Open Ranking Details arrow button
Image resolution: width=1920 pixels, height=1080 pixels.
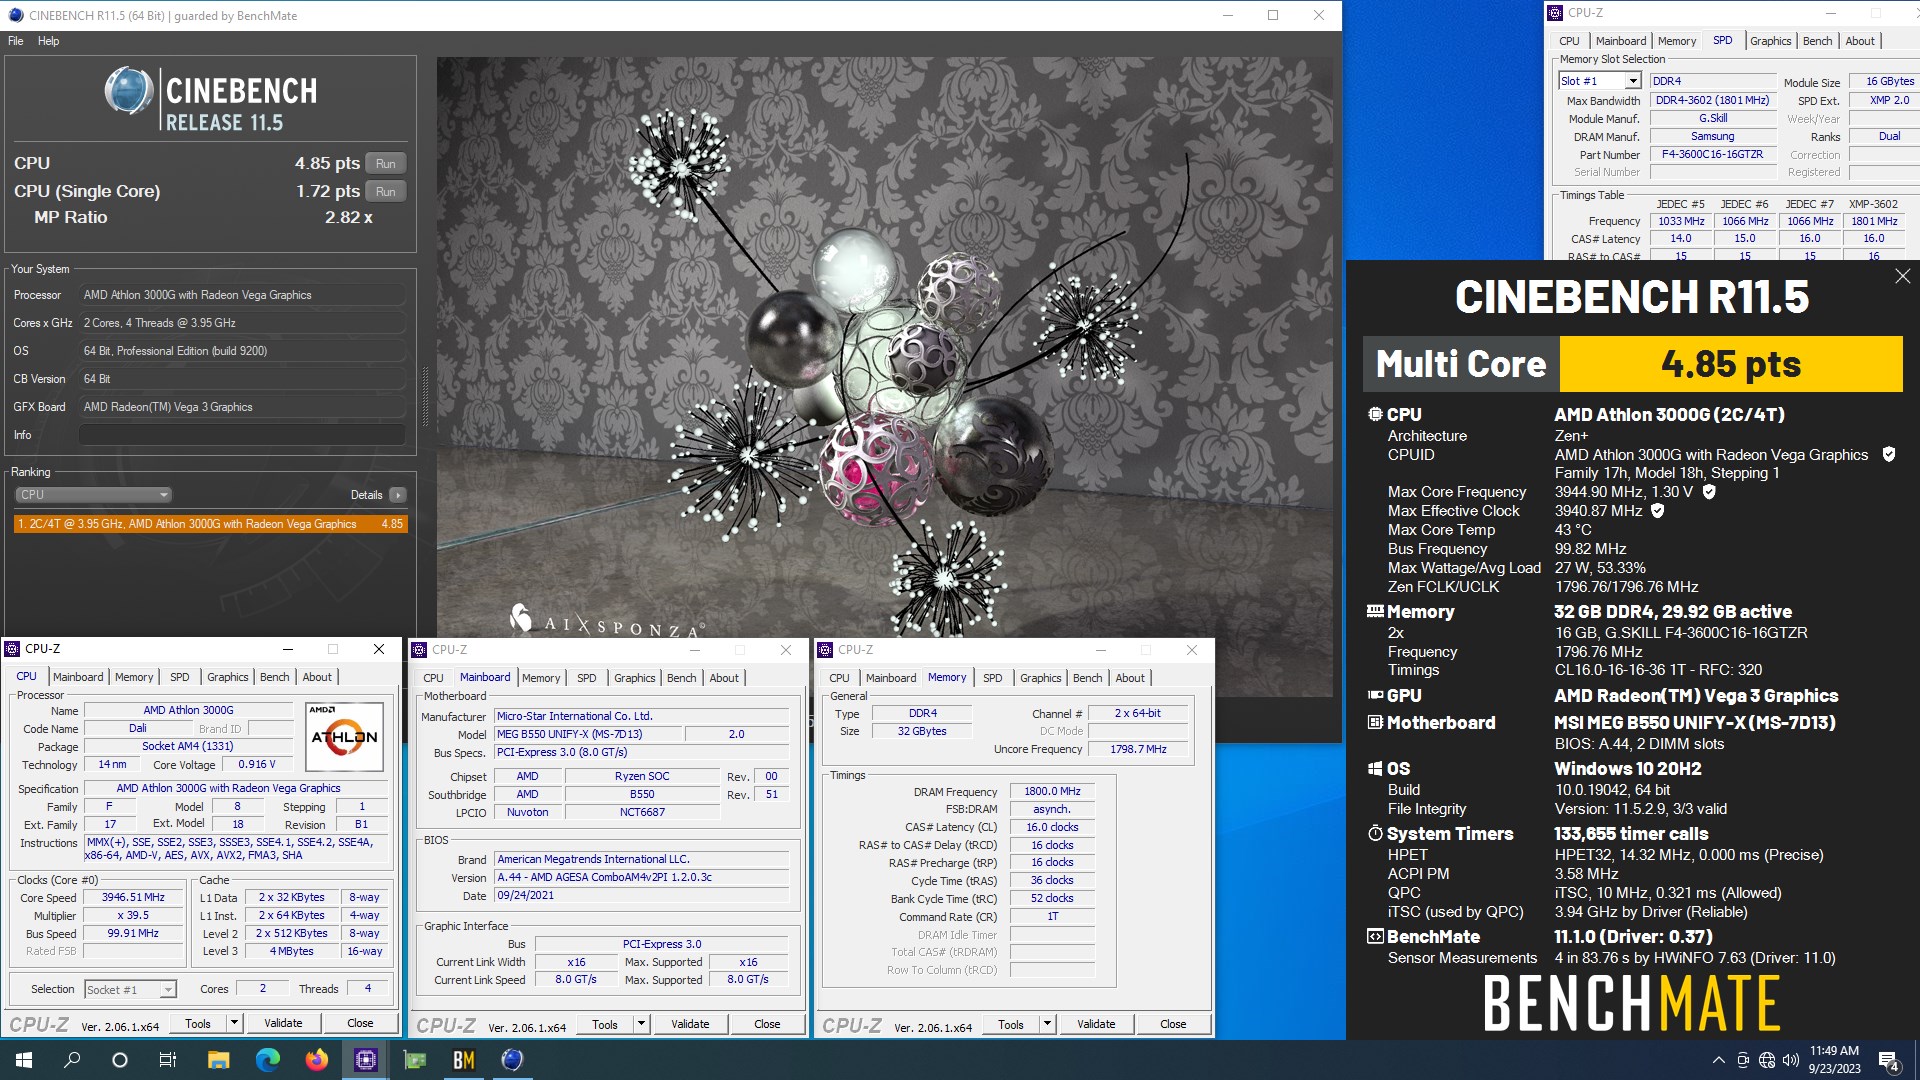397,495
